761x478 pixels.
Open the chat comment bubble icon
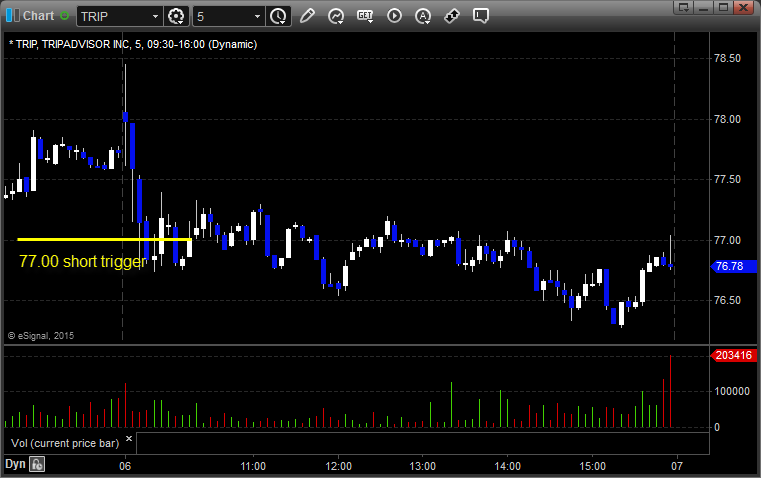tap(481, 16)
